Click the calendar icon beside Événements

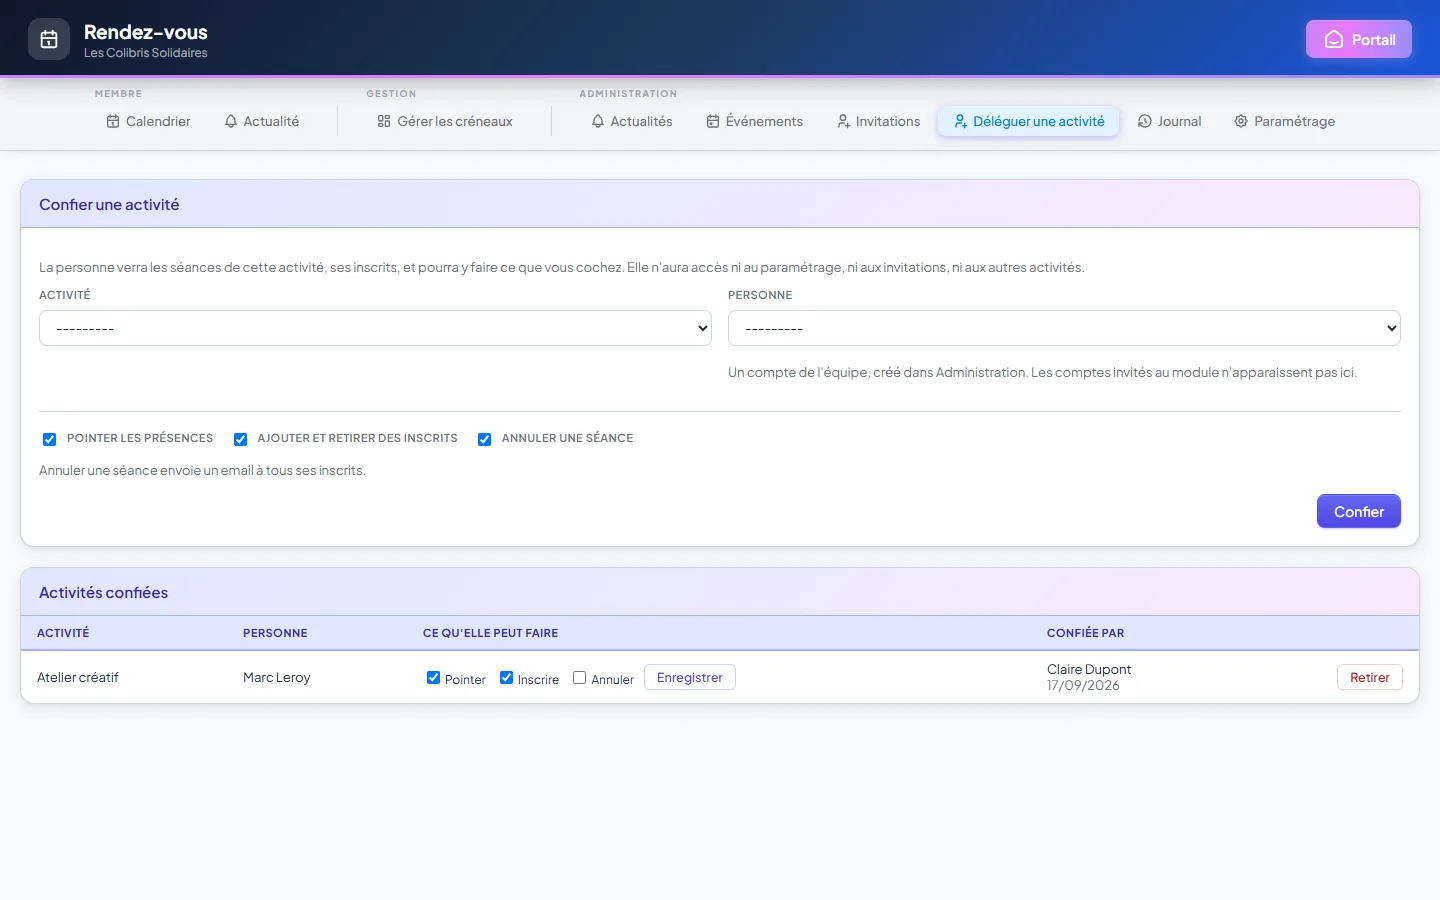(713, 121)
